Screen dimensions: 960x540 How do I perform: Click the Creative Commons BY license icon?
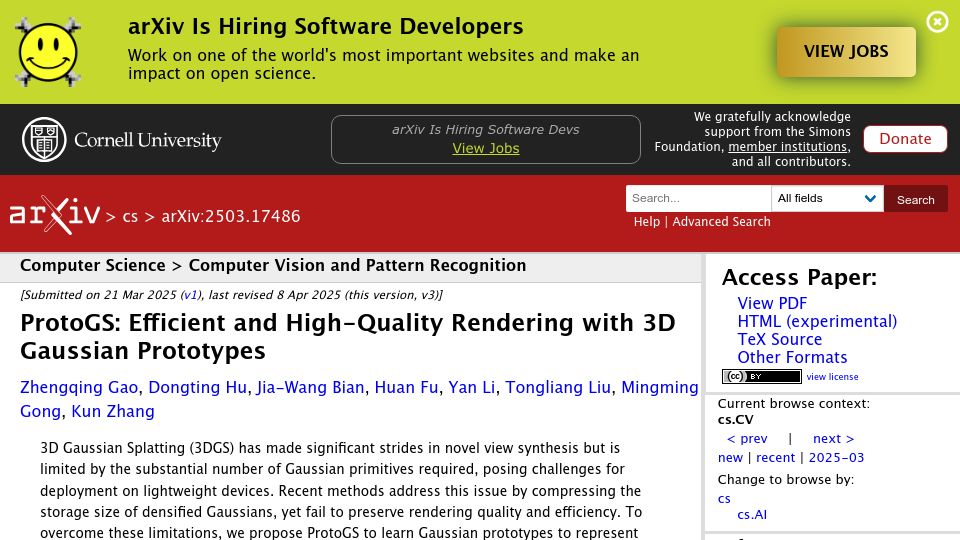[x=762, y=377]
